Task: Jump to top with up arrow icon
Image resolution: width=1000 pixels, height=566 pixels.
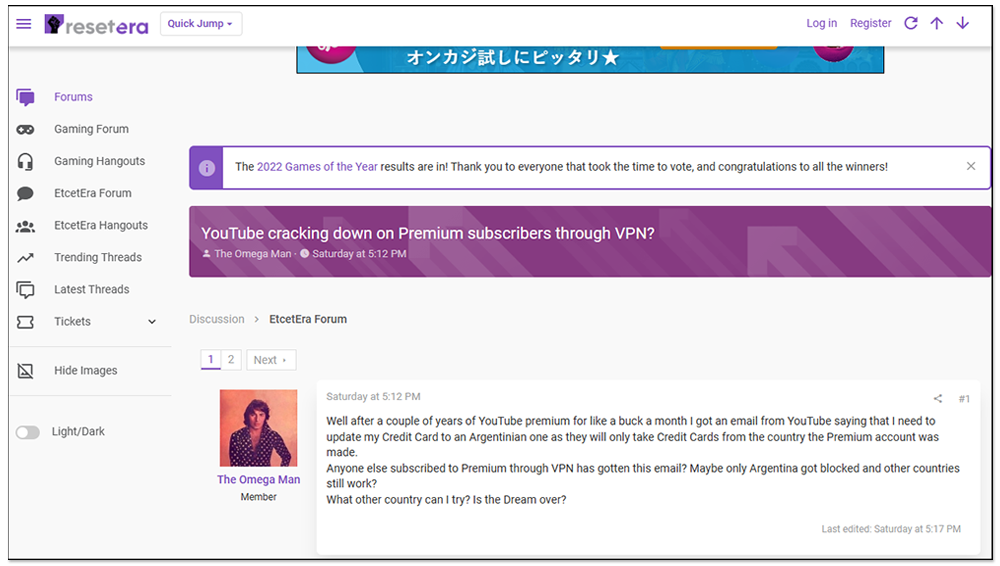Action: 937,23
